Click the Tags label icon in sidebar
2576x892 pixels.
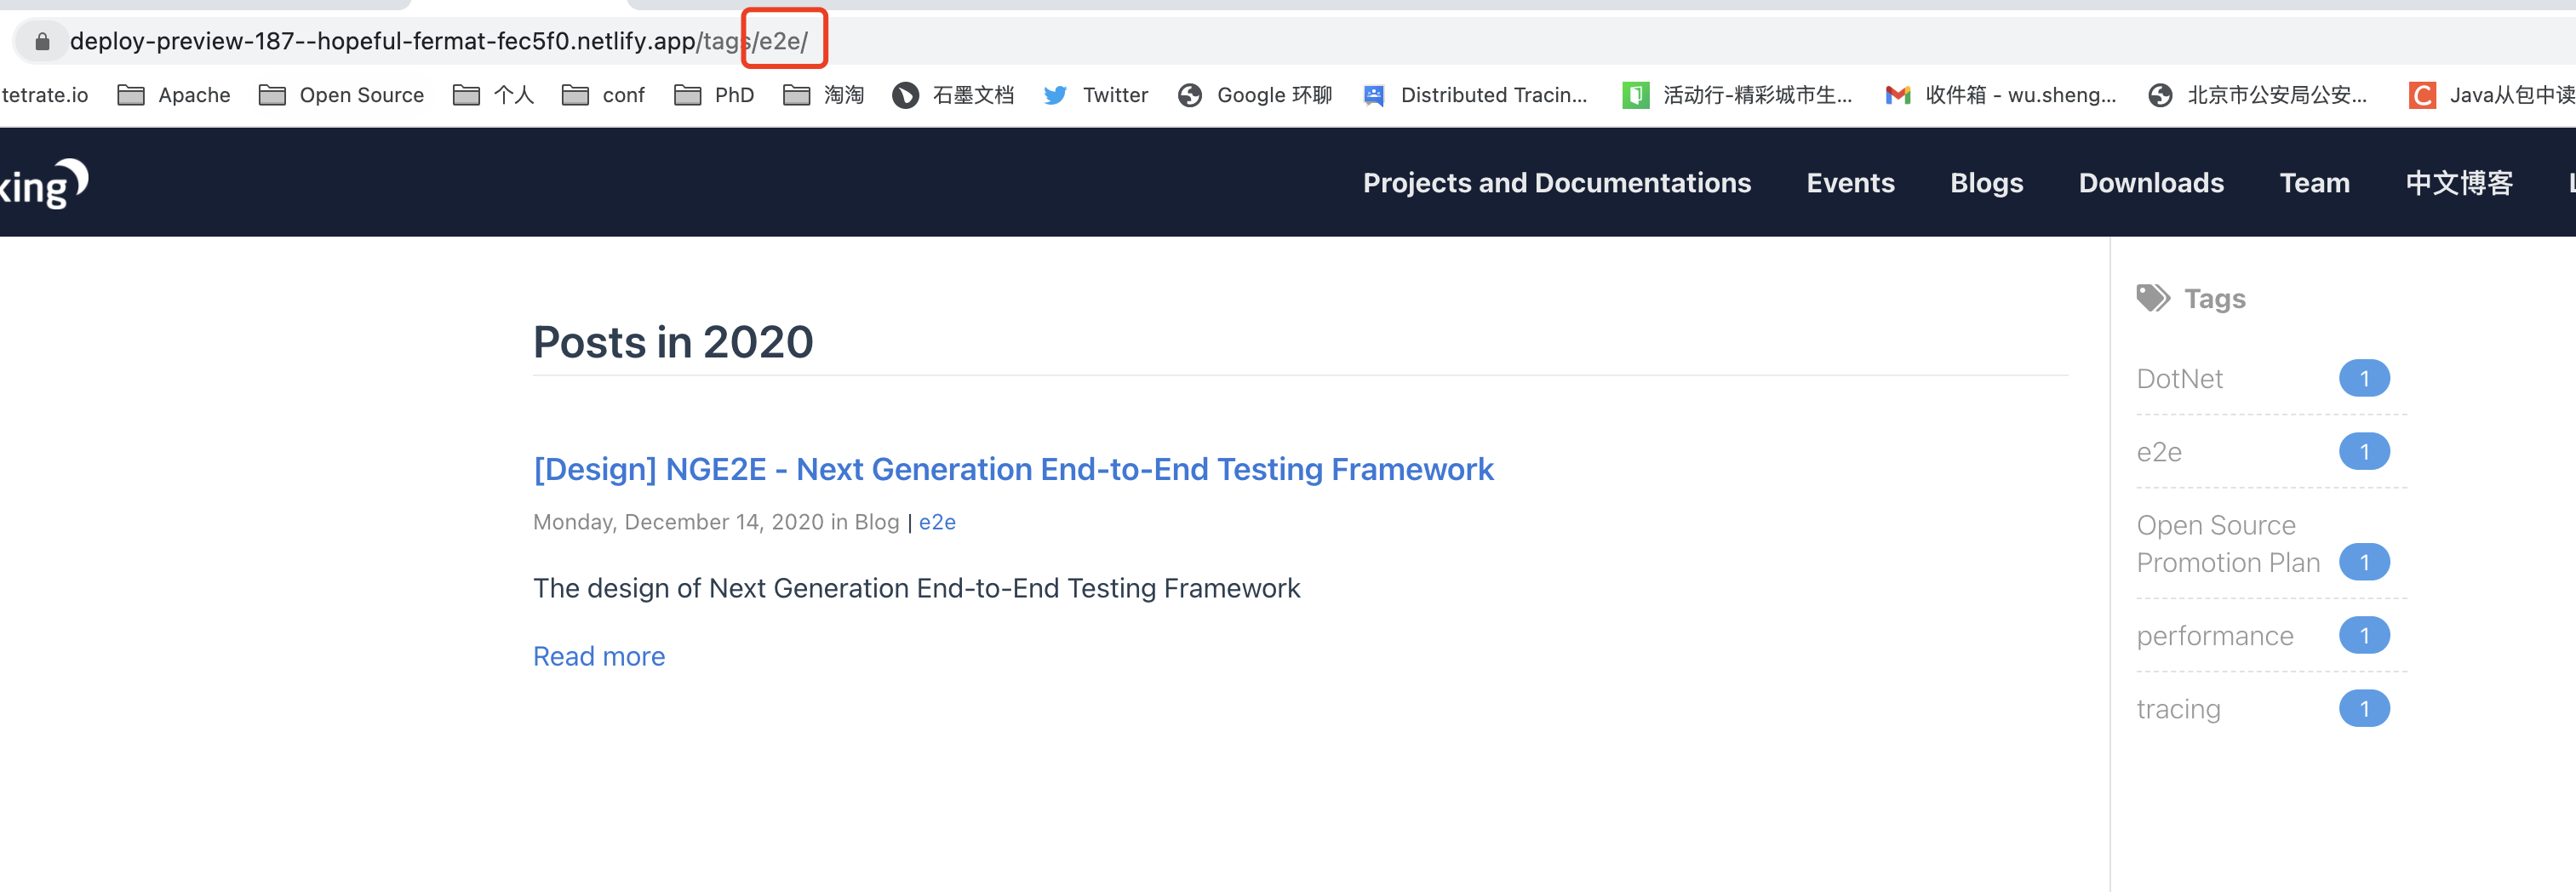[2152, 298]
